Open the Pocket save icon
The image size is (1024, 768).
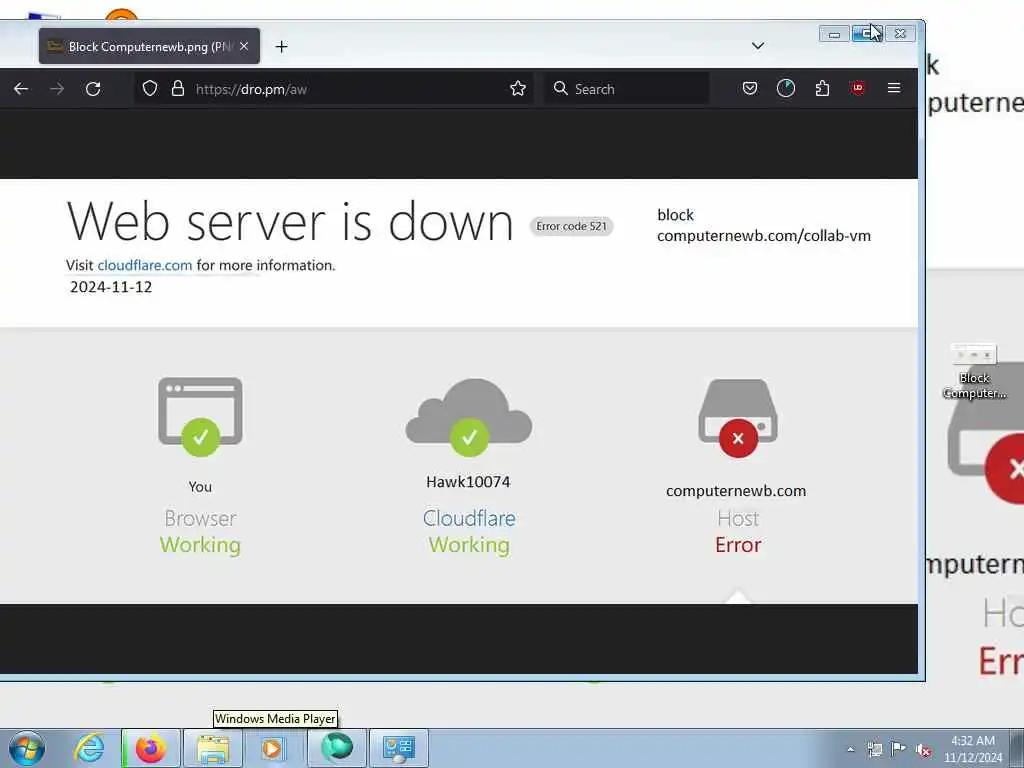[x=750, y=88]
